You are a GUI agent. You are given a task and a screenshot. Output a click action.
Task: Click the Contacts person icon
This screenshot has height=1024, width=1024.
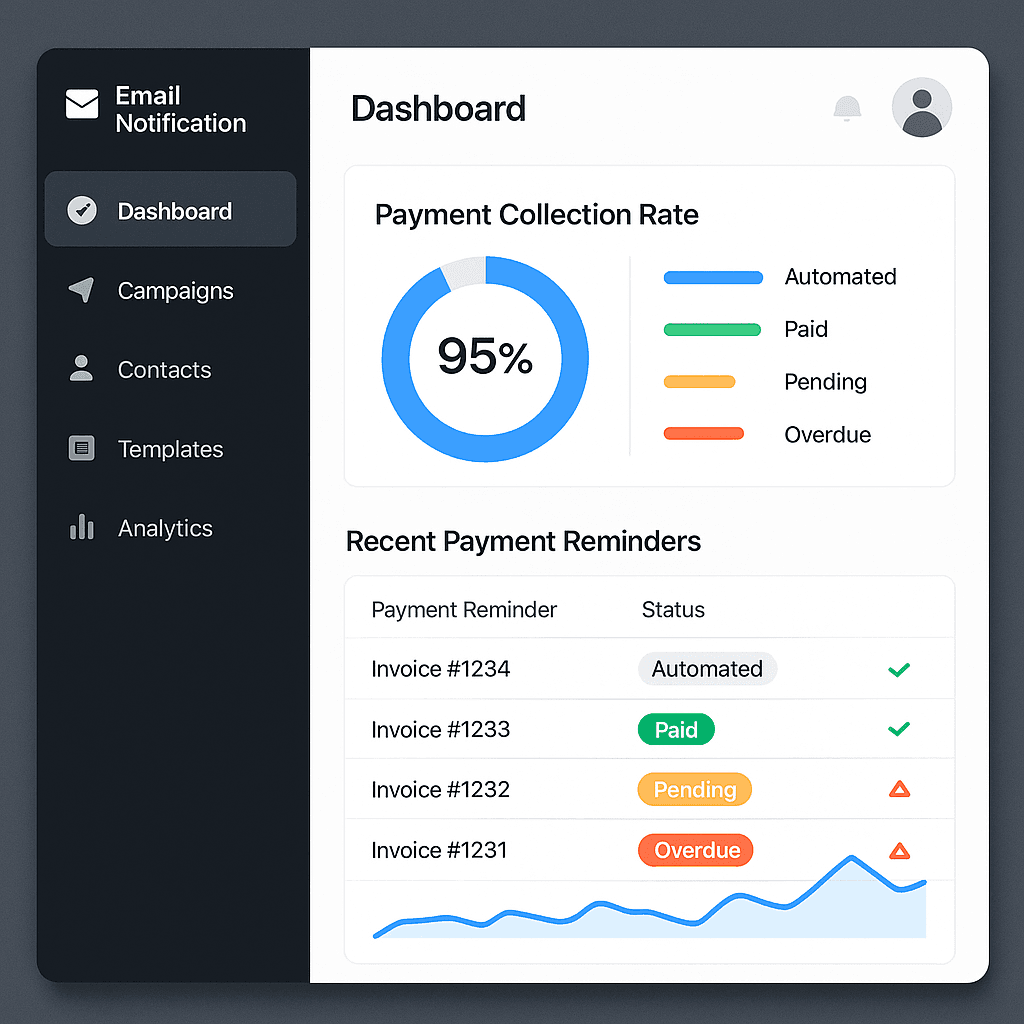pos(80,369)
